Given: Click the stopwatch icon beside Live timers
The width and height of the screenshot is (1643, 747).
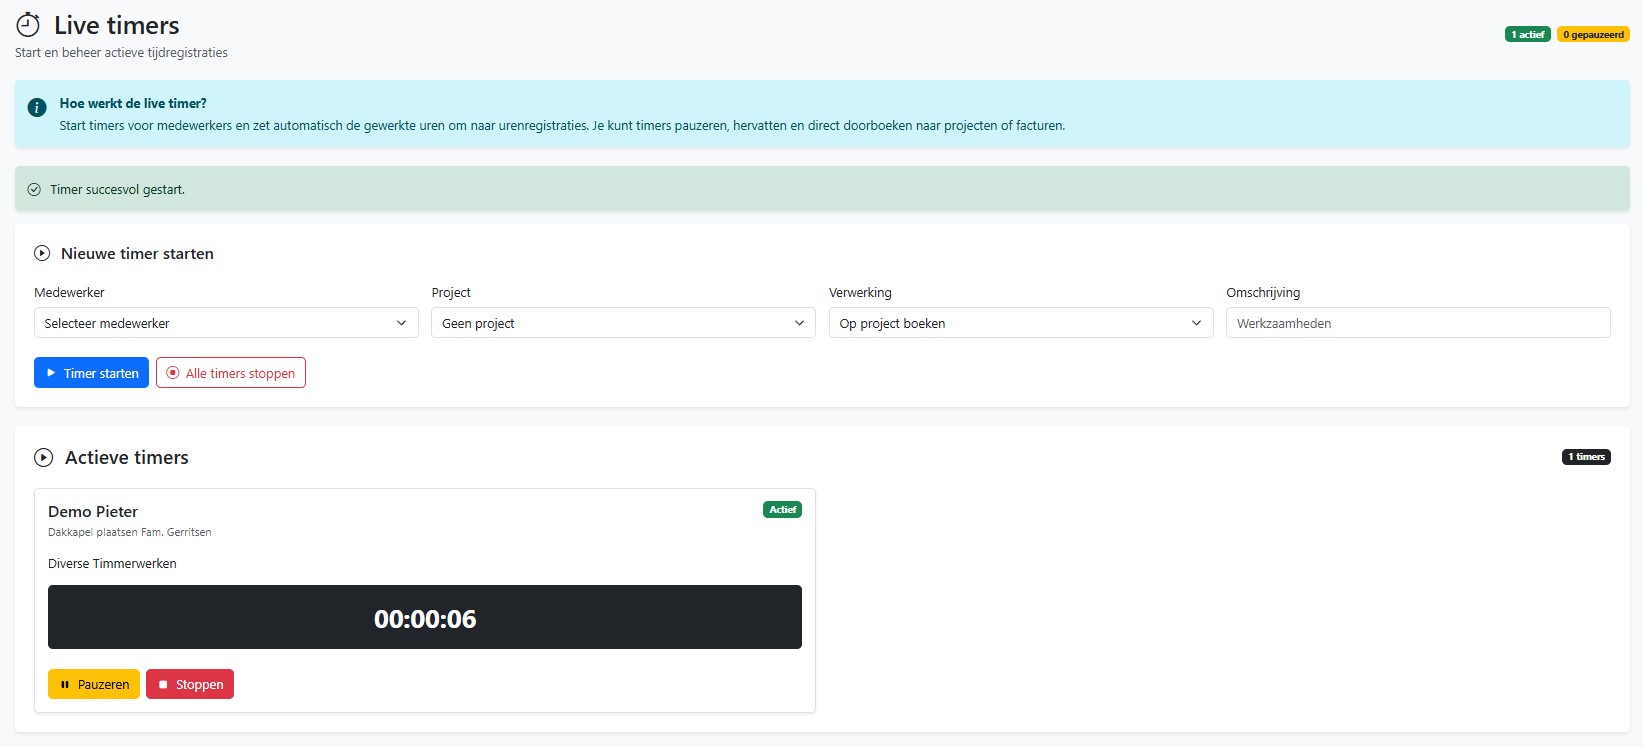Looking at the screenshot, I should (28, 25).
